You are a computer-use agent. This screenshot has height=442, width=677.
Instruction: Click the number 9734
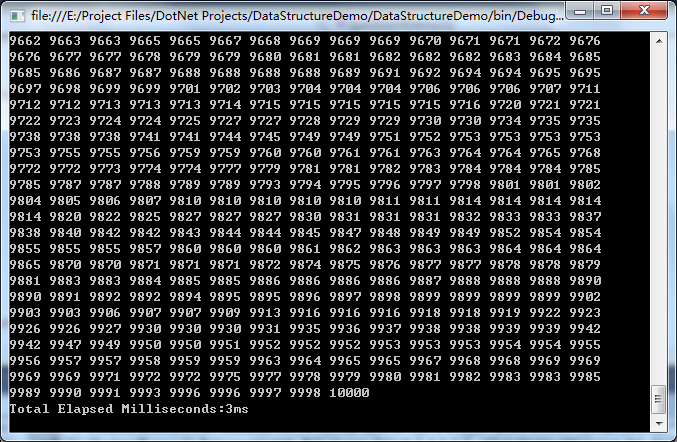[505, 121]
